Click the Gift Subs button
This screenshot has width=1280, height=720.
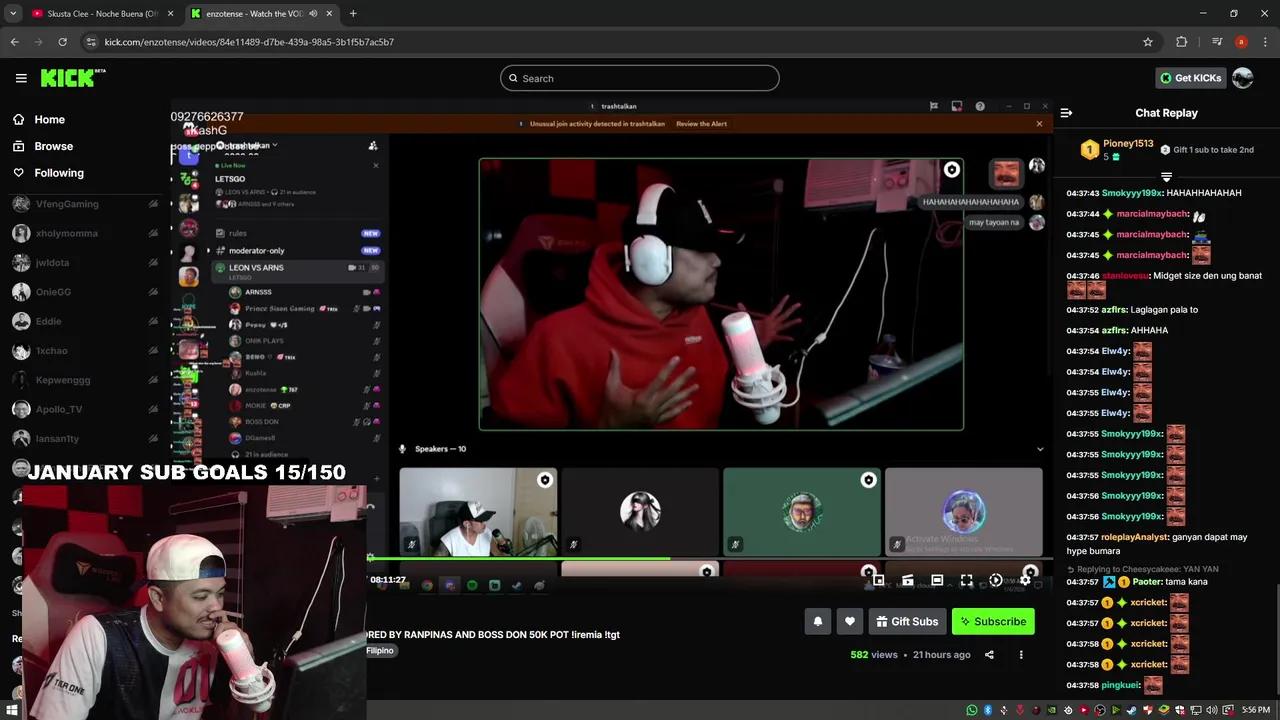pos(907,622)
